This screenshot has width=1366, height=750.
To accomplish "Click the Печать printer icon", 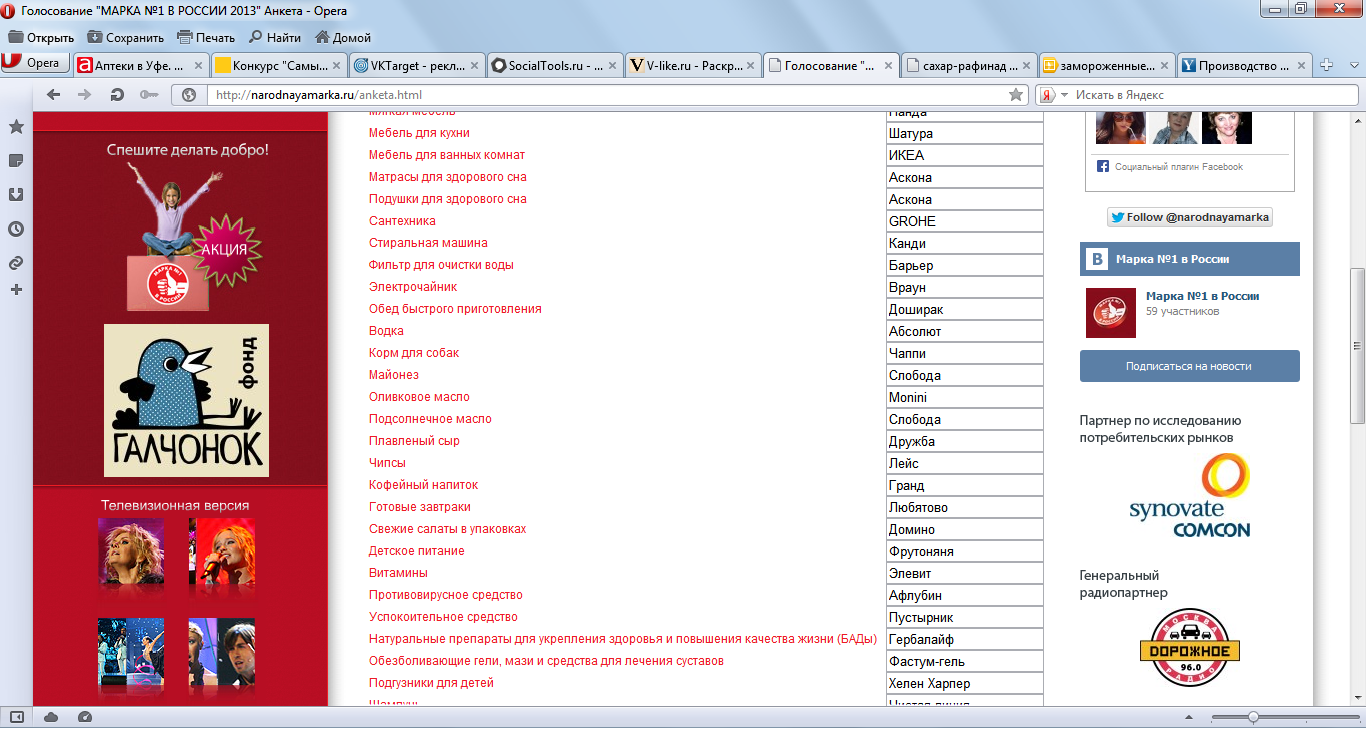I will tap(184, 37).
